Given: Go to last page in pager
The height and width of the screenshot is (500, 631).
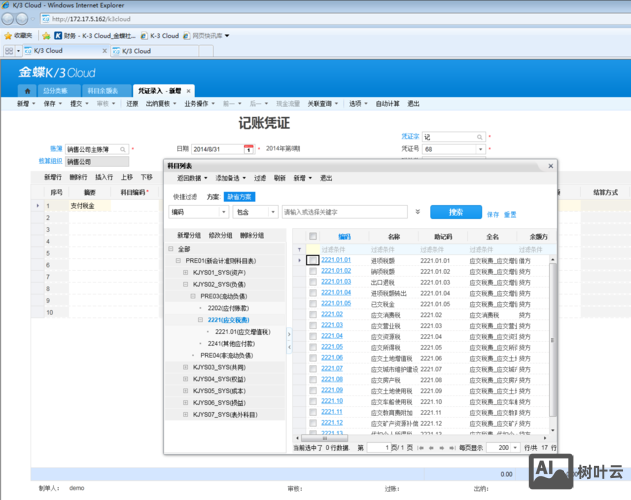Looking at the screenshot, I should tap(452, 448).
